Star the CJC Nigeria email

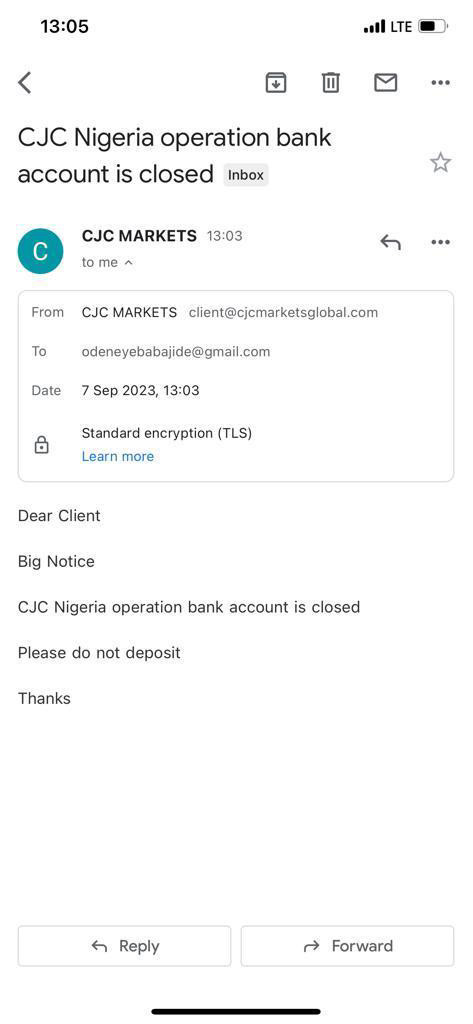tap(440, 163)
